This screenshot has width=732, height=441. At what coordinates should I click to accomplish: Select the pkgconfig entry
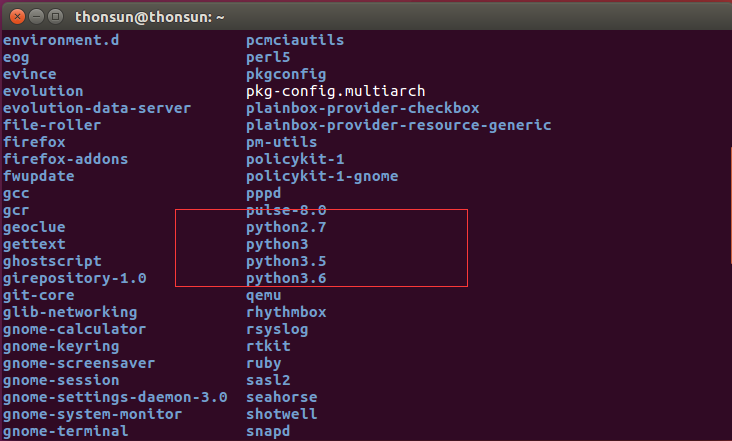point(286,74)
